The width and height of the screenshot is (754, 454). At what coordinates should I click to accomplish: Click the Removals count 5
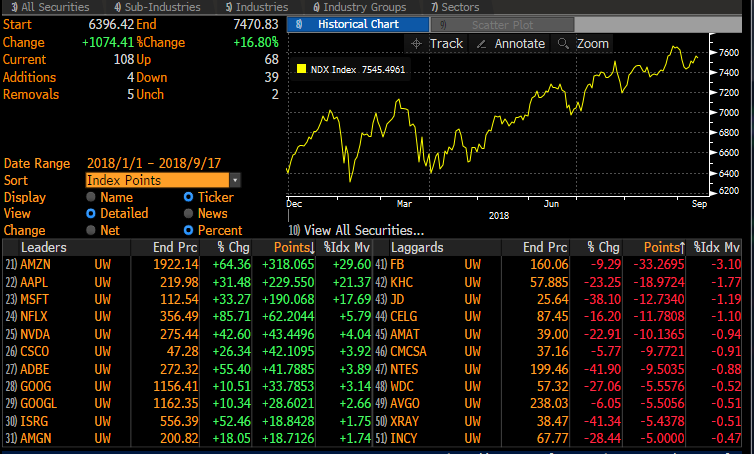130,94
